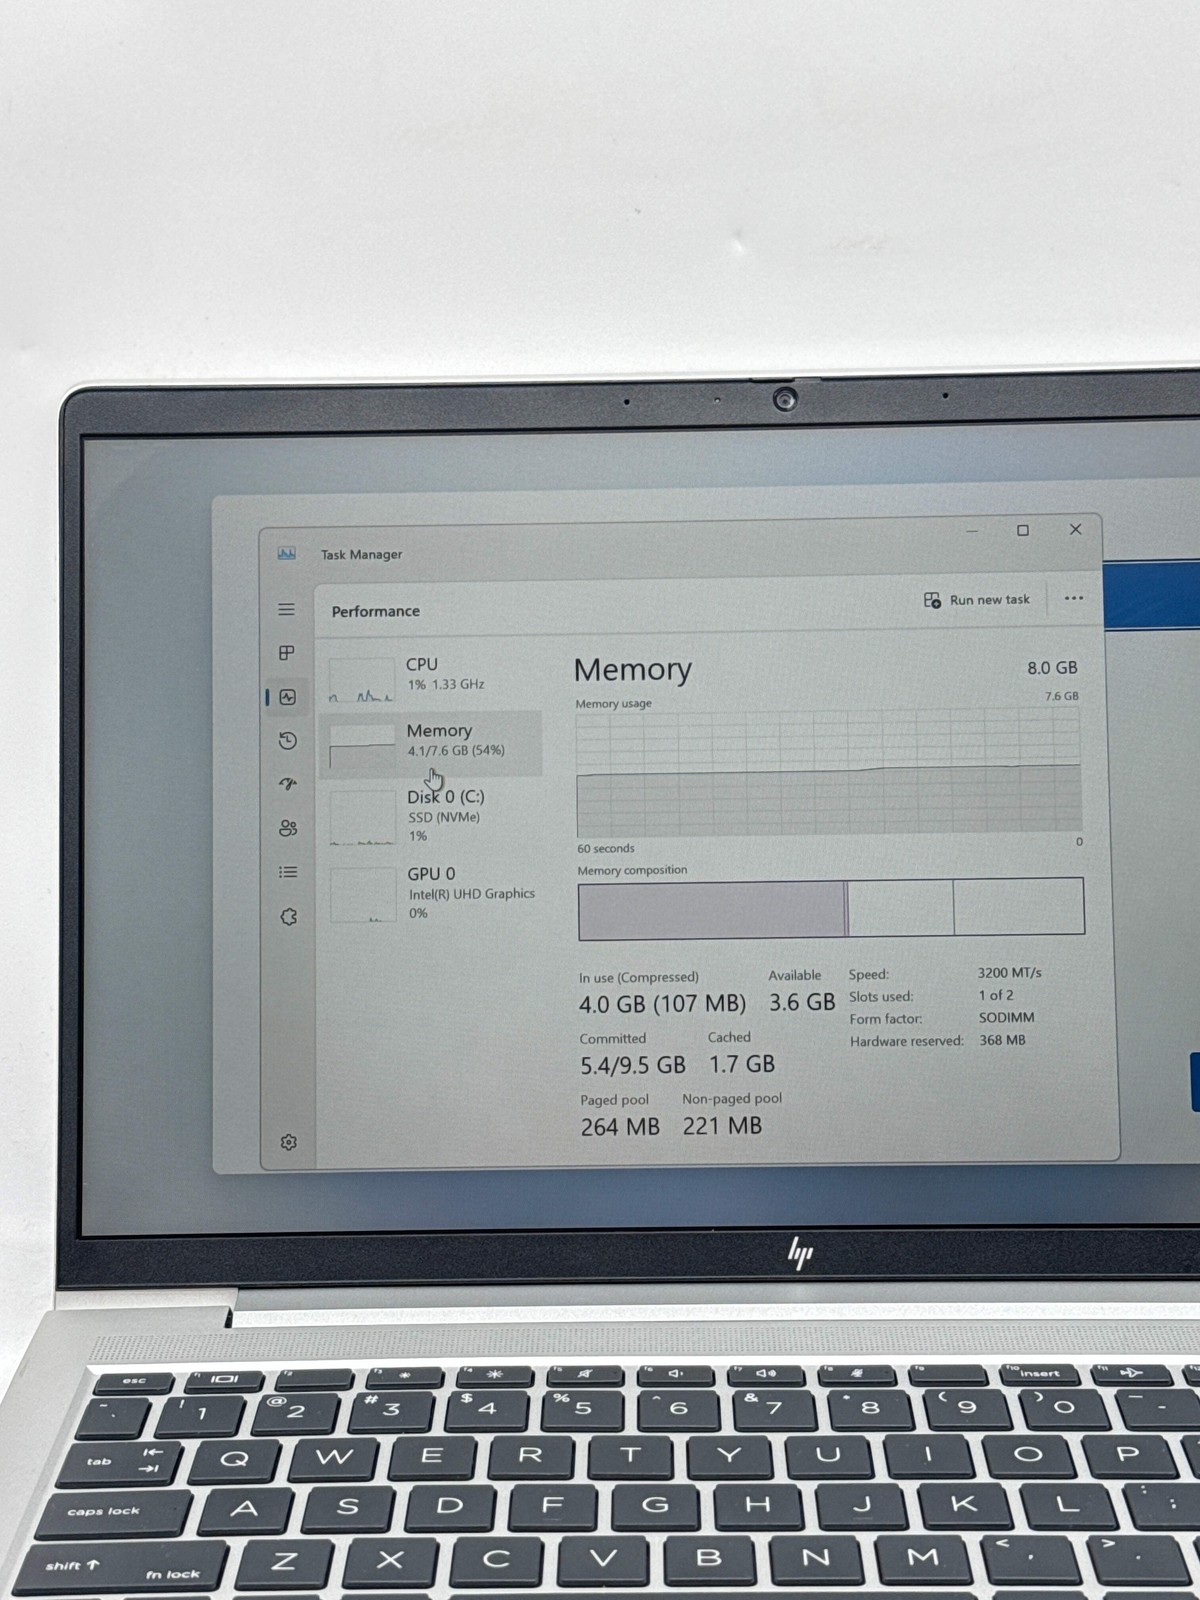Open the Processes page icon

click(287, 653)
